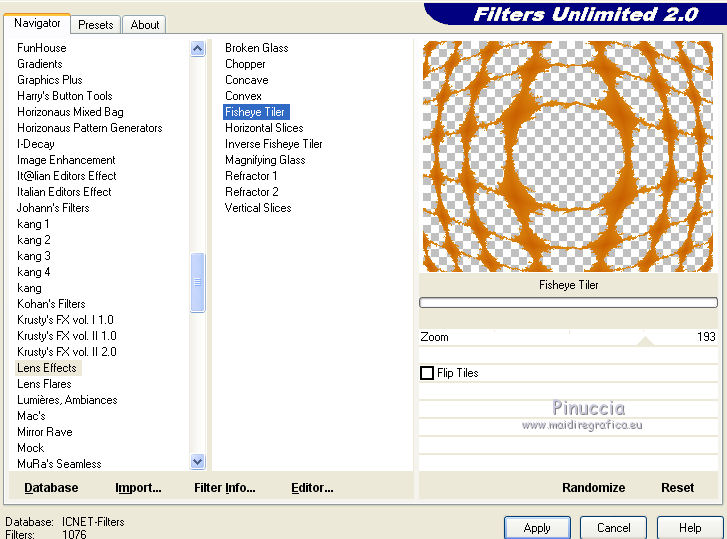727x539 pixels.
Task: Select It@lian Editors Effect category
Action: tap(67, 176)
